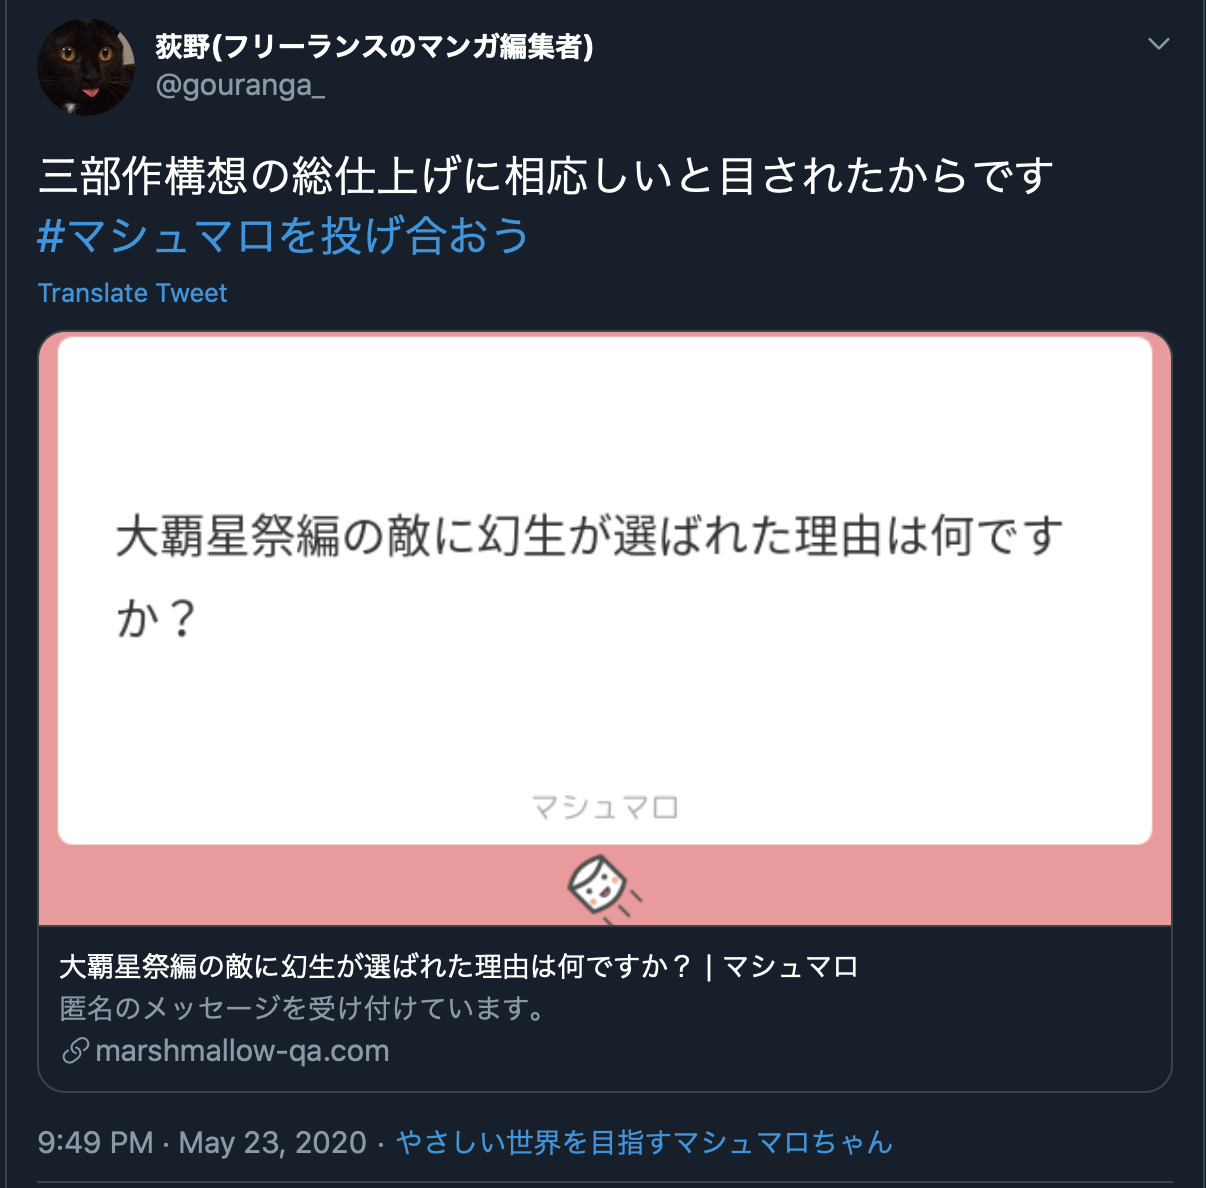Click the マシュマロ label inside the card

click(x=605, y=807)
